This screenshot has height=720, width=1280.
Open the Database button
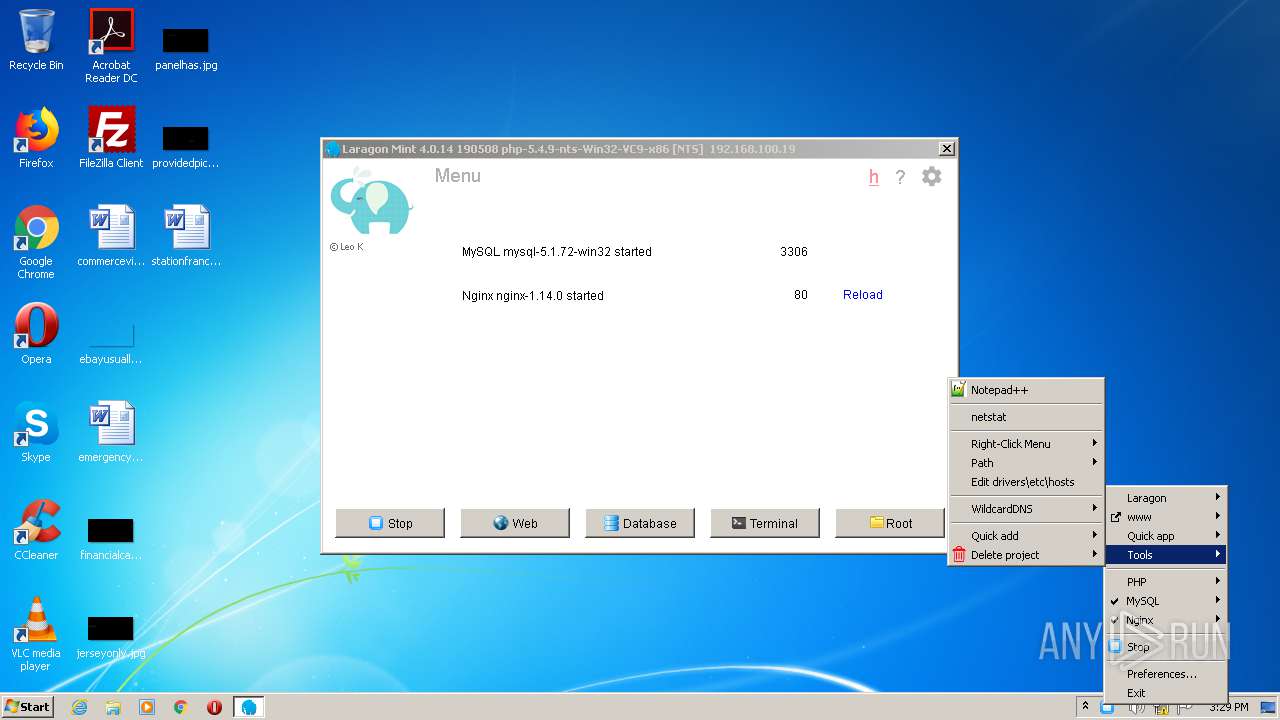(640, 523)
